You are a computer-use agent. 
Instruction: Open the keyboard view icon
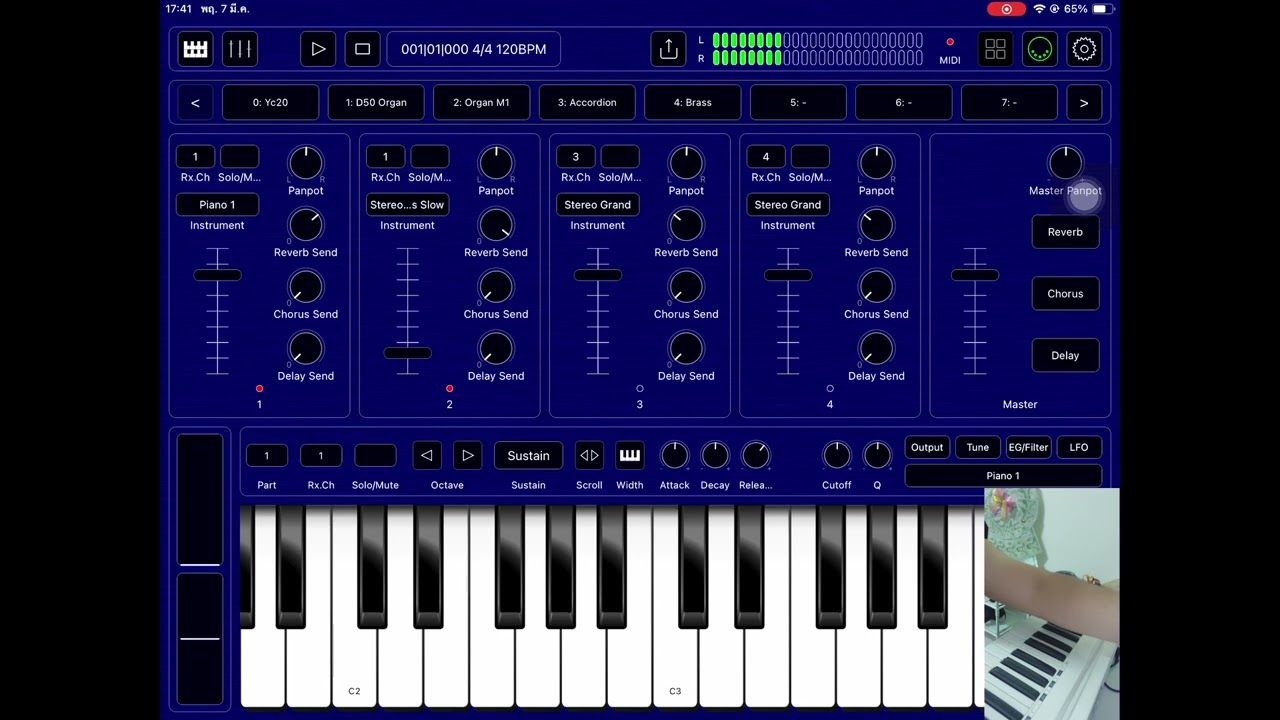195,49
